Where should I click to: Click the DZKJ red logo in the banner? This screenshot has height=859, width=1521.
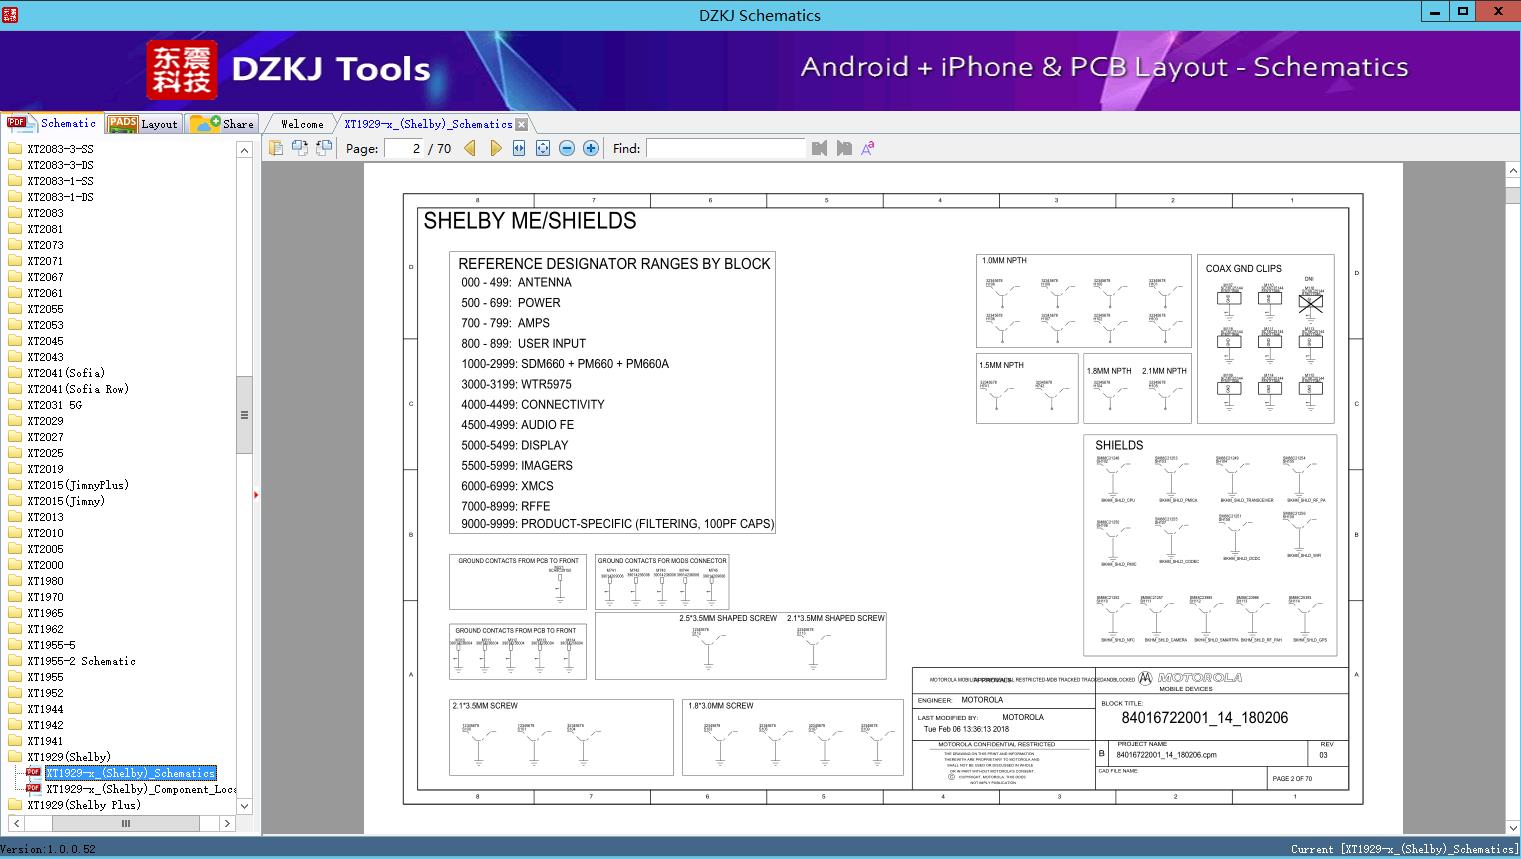tap(181, 70)
